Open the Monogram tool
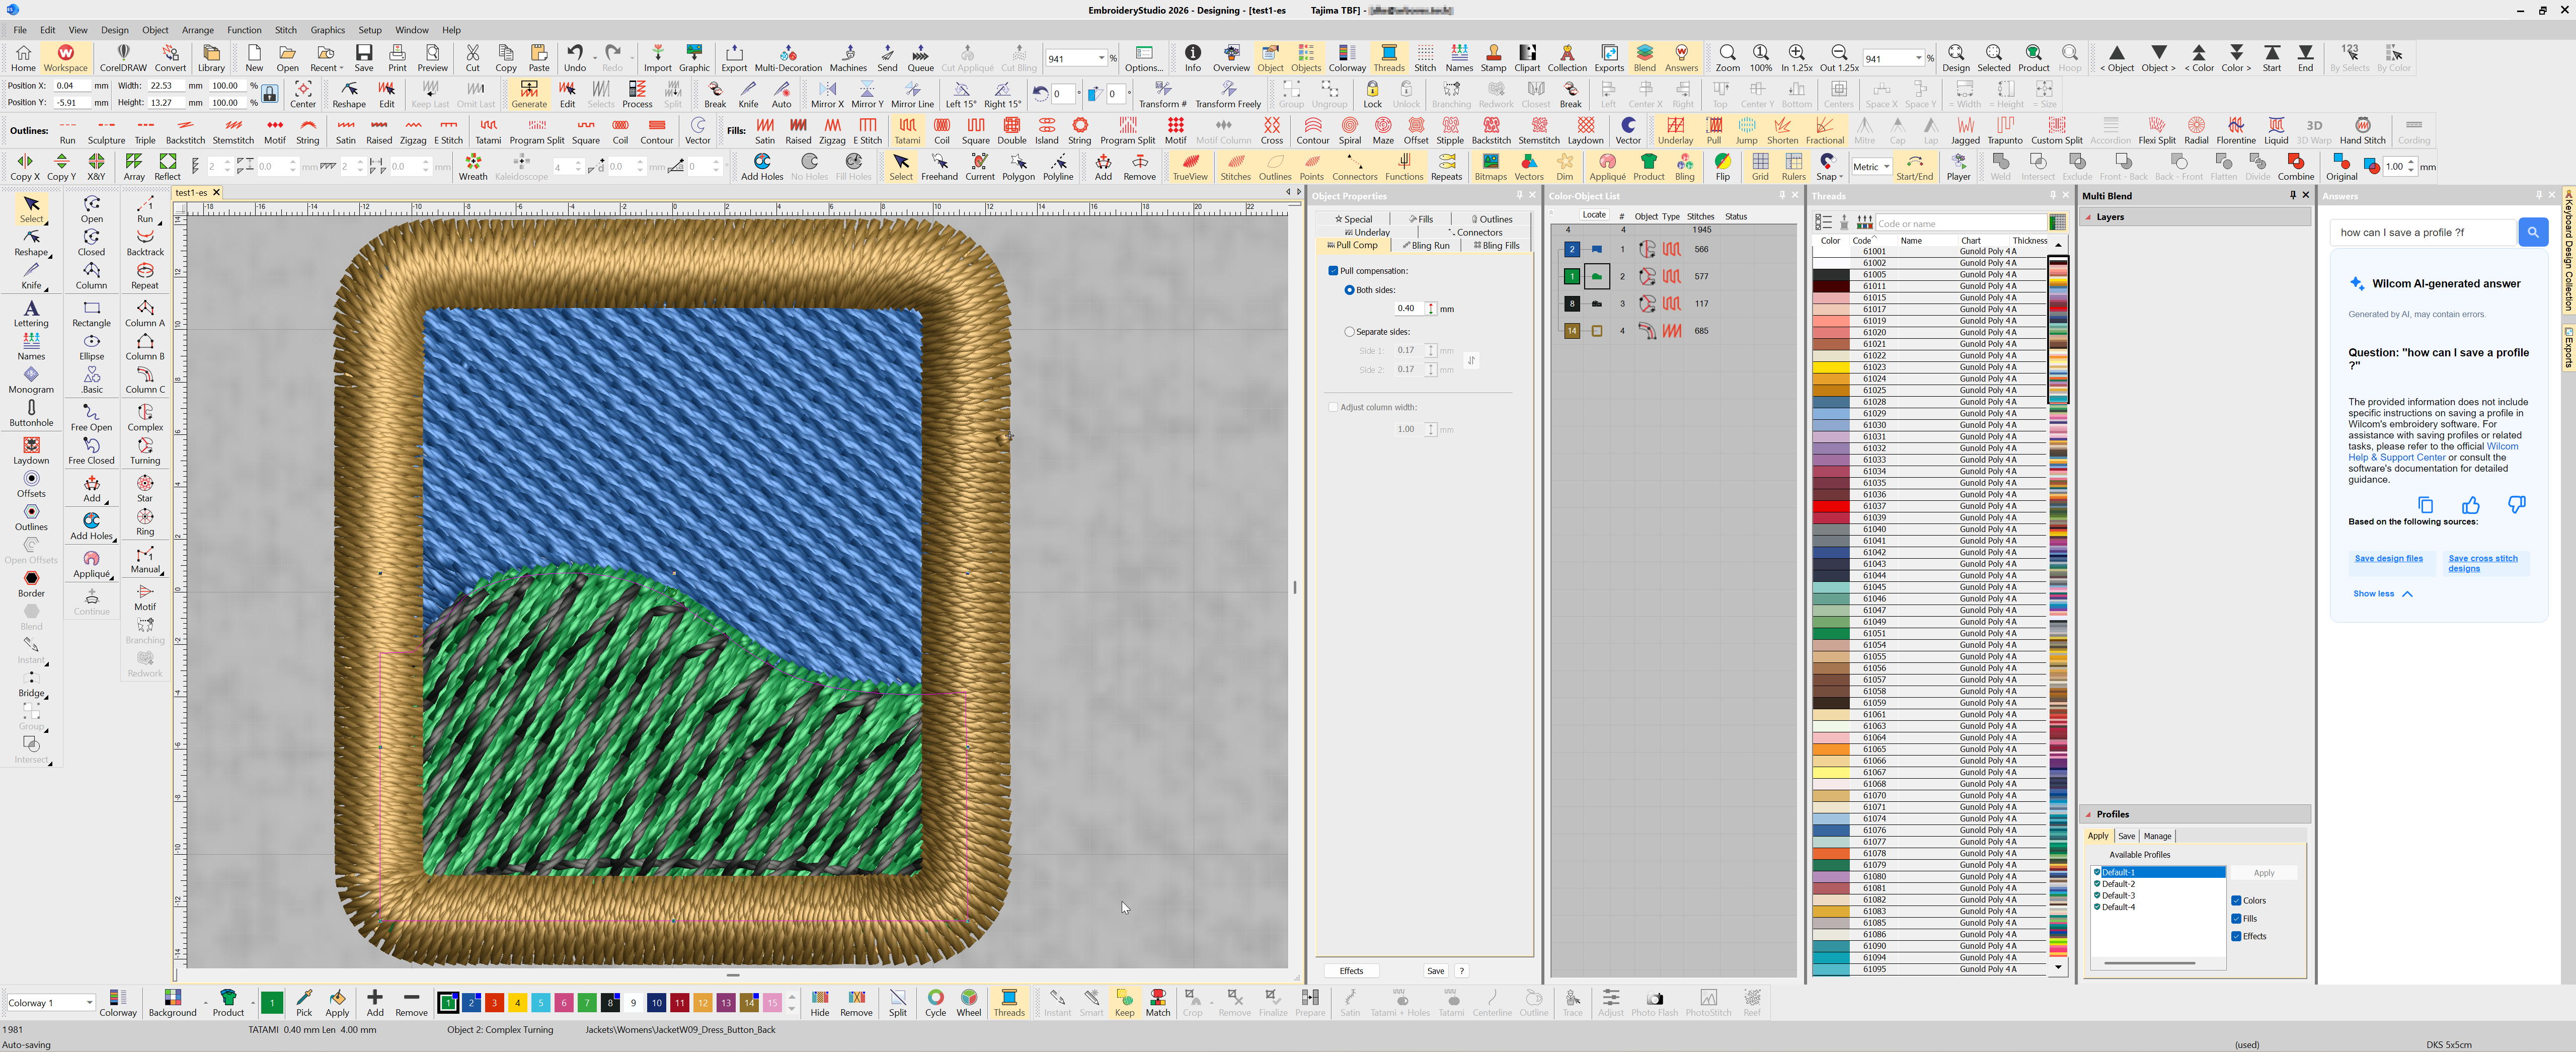2576x1052 pixels. (31, 380)
